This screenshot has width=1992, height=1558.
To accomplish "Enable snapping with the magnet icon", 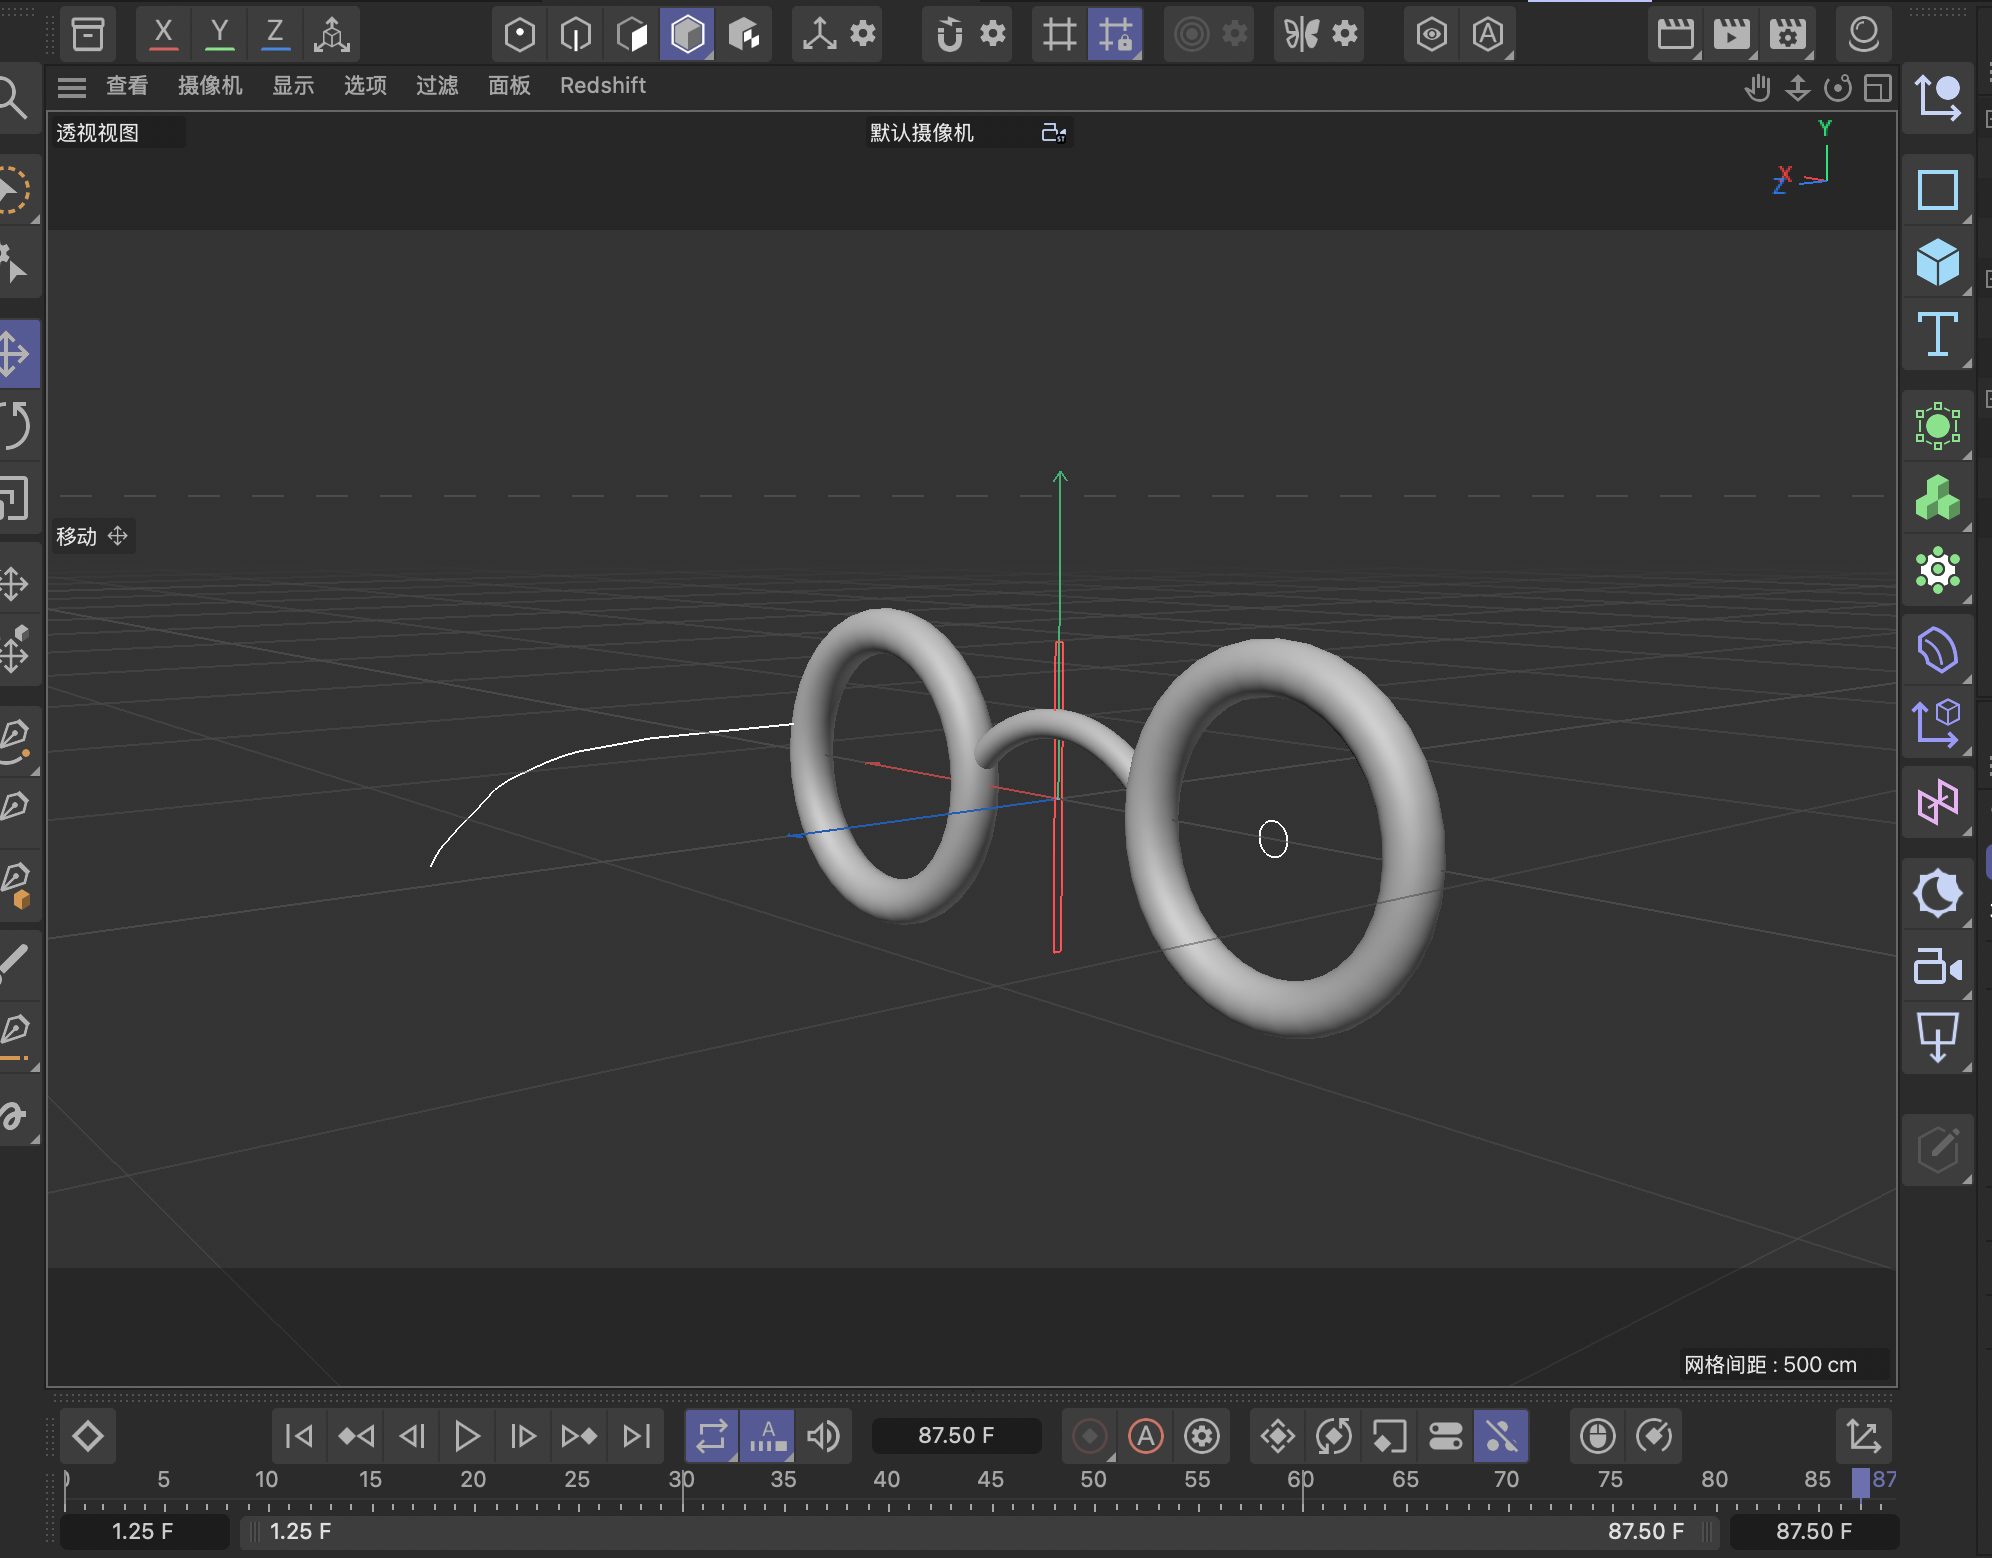I will (x=949, y=35).
